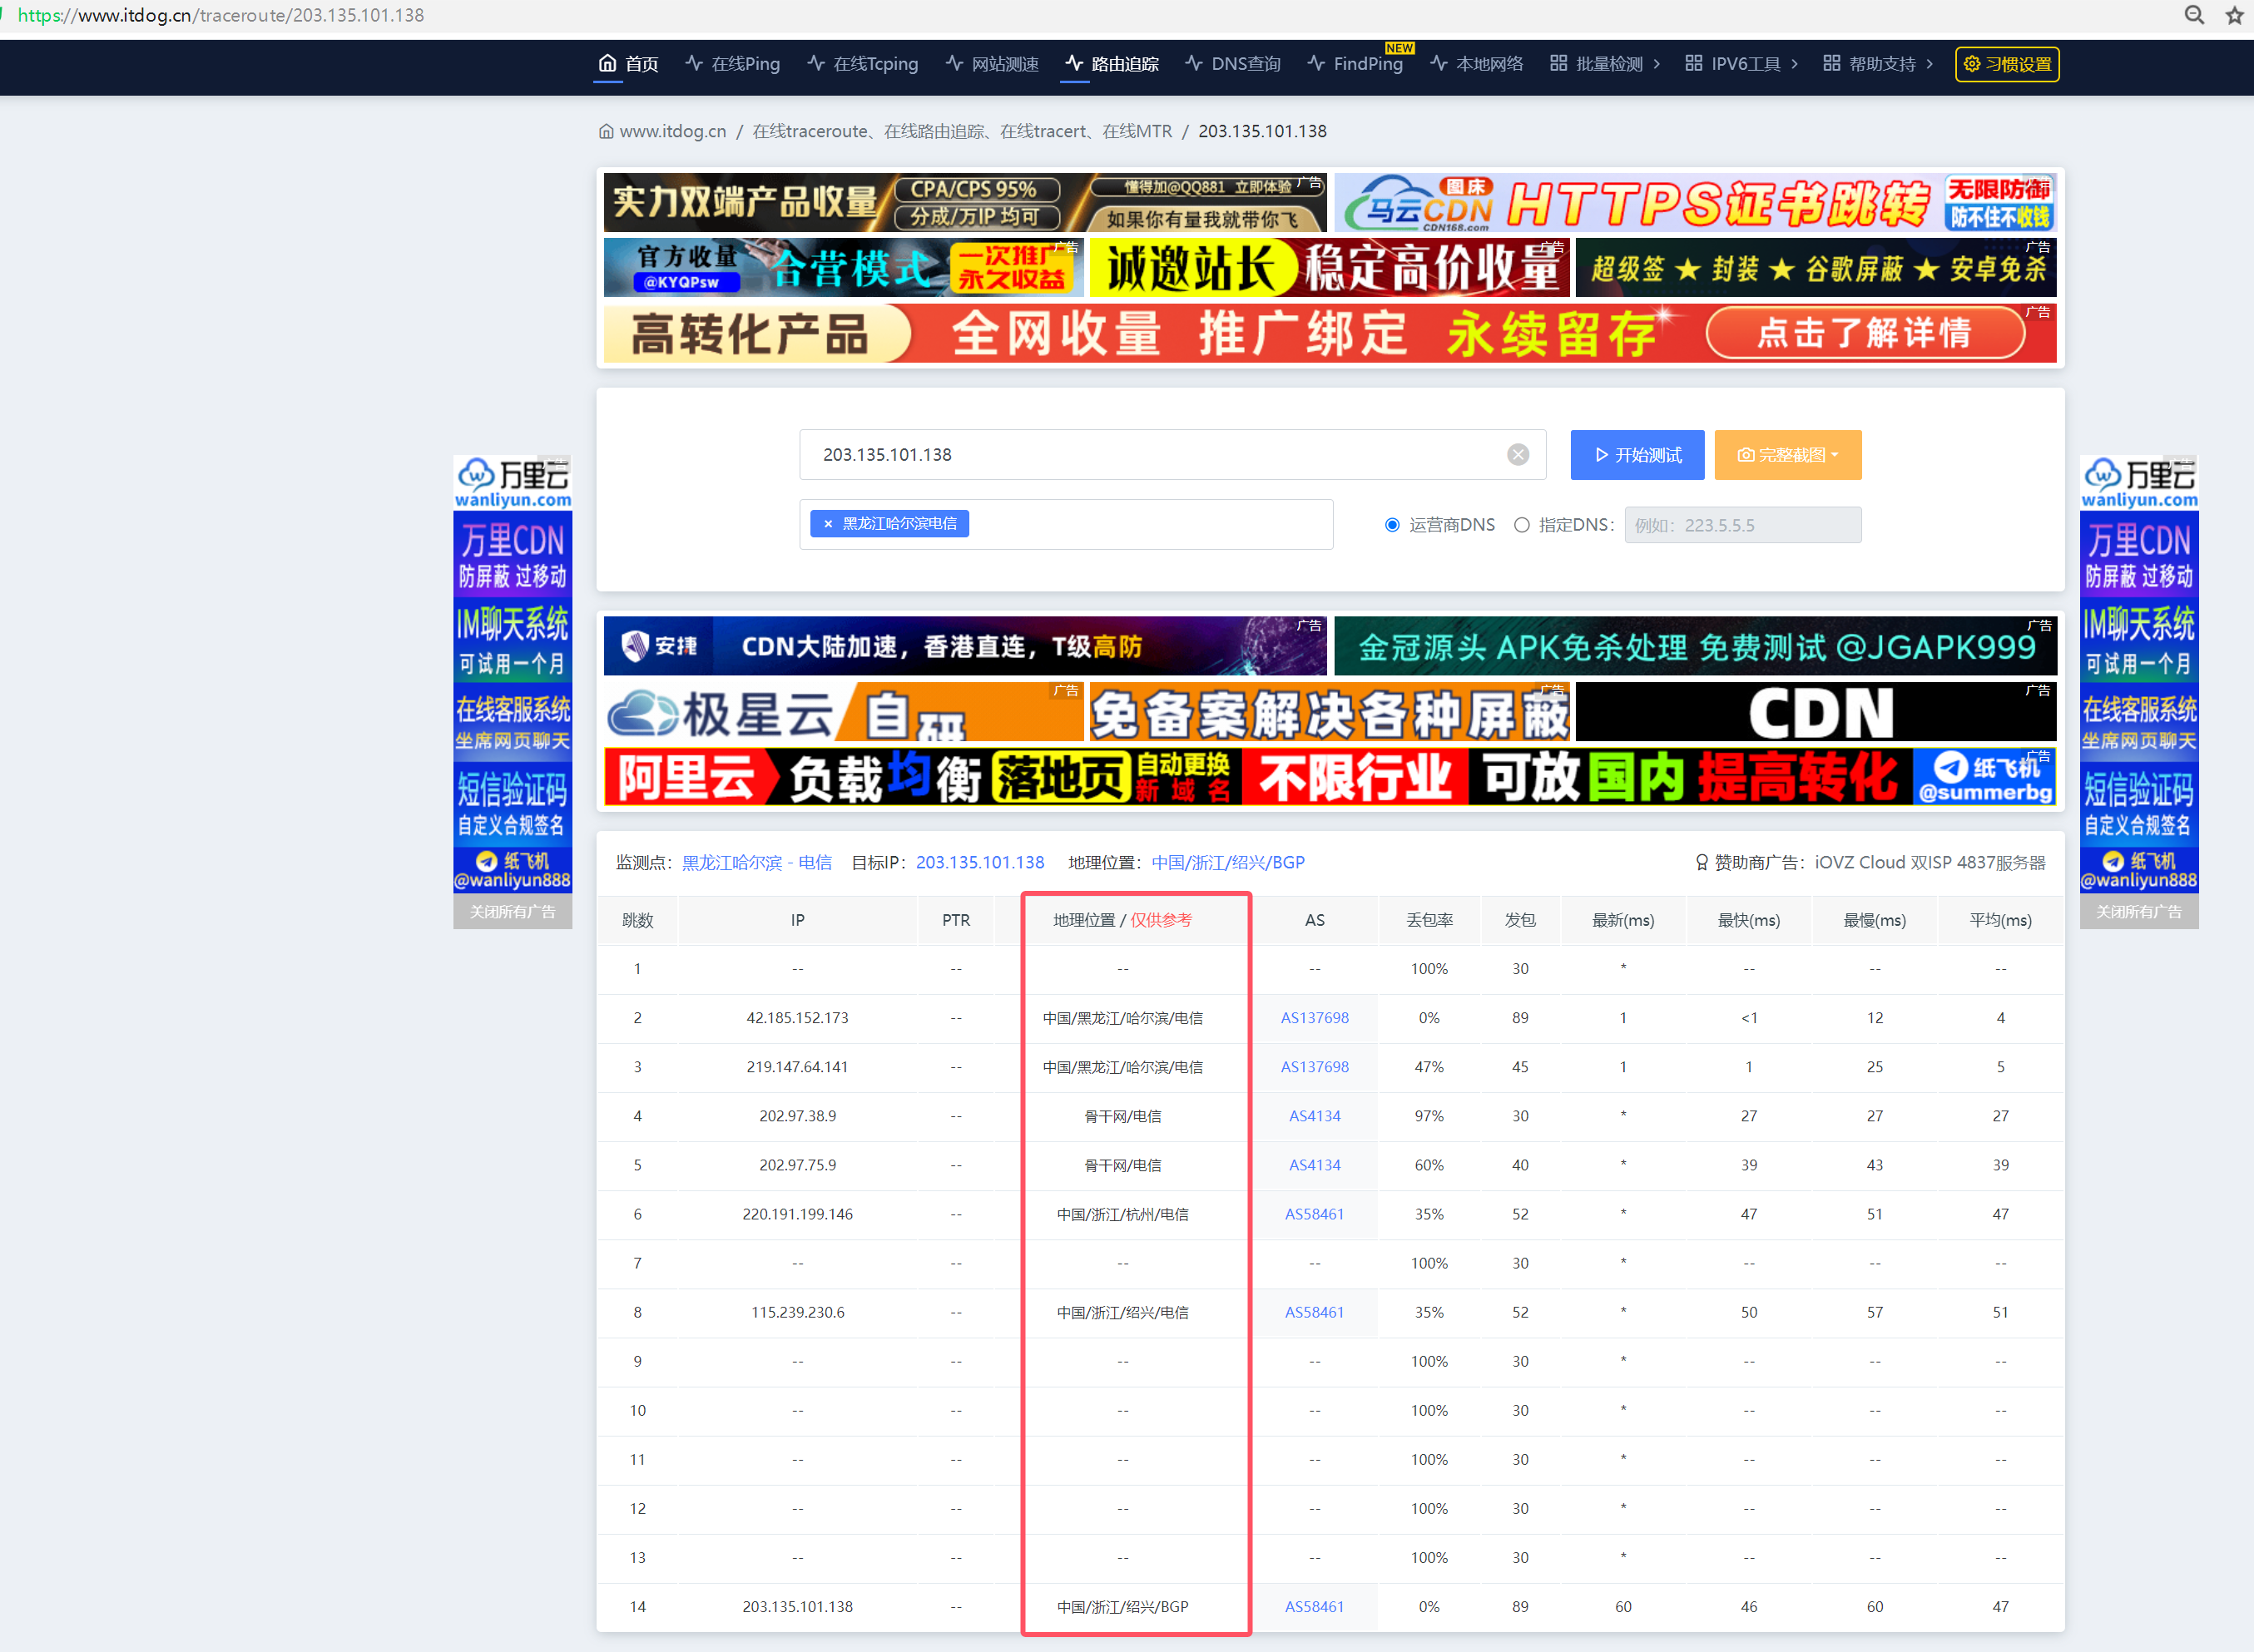This screenshot has width=2254, height=1652.
Task: Select the 运营商DNS radio button
Action: [1392, 524]
